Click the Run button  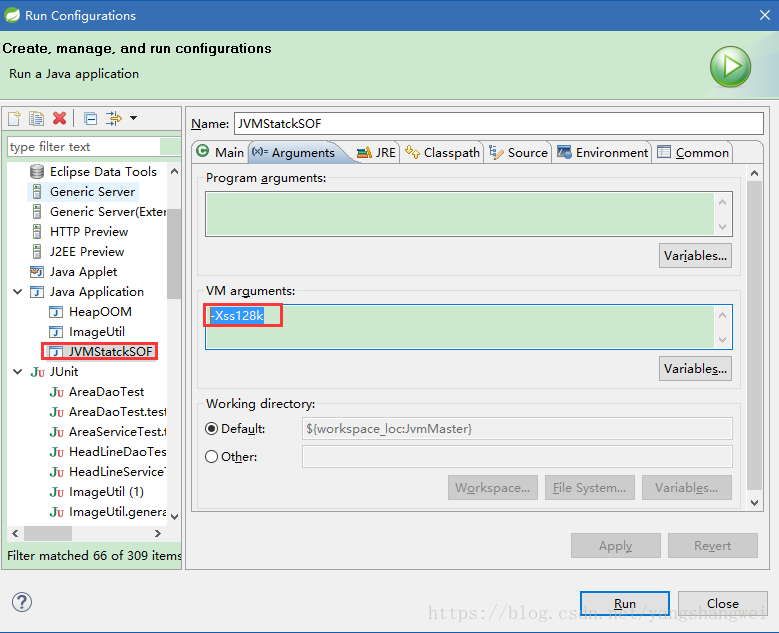point(625,603)
